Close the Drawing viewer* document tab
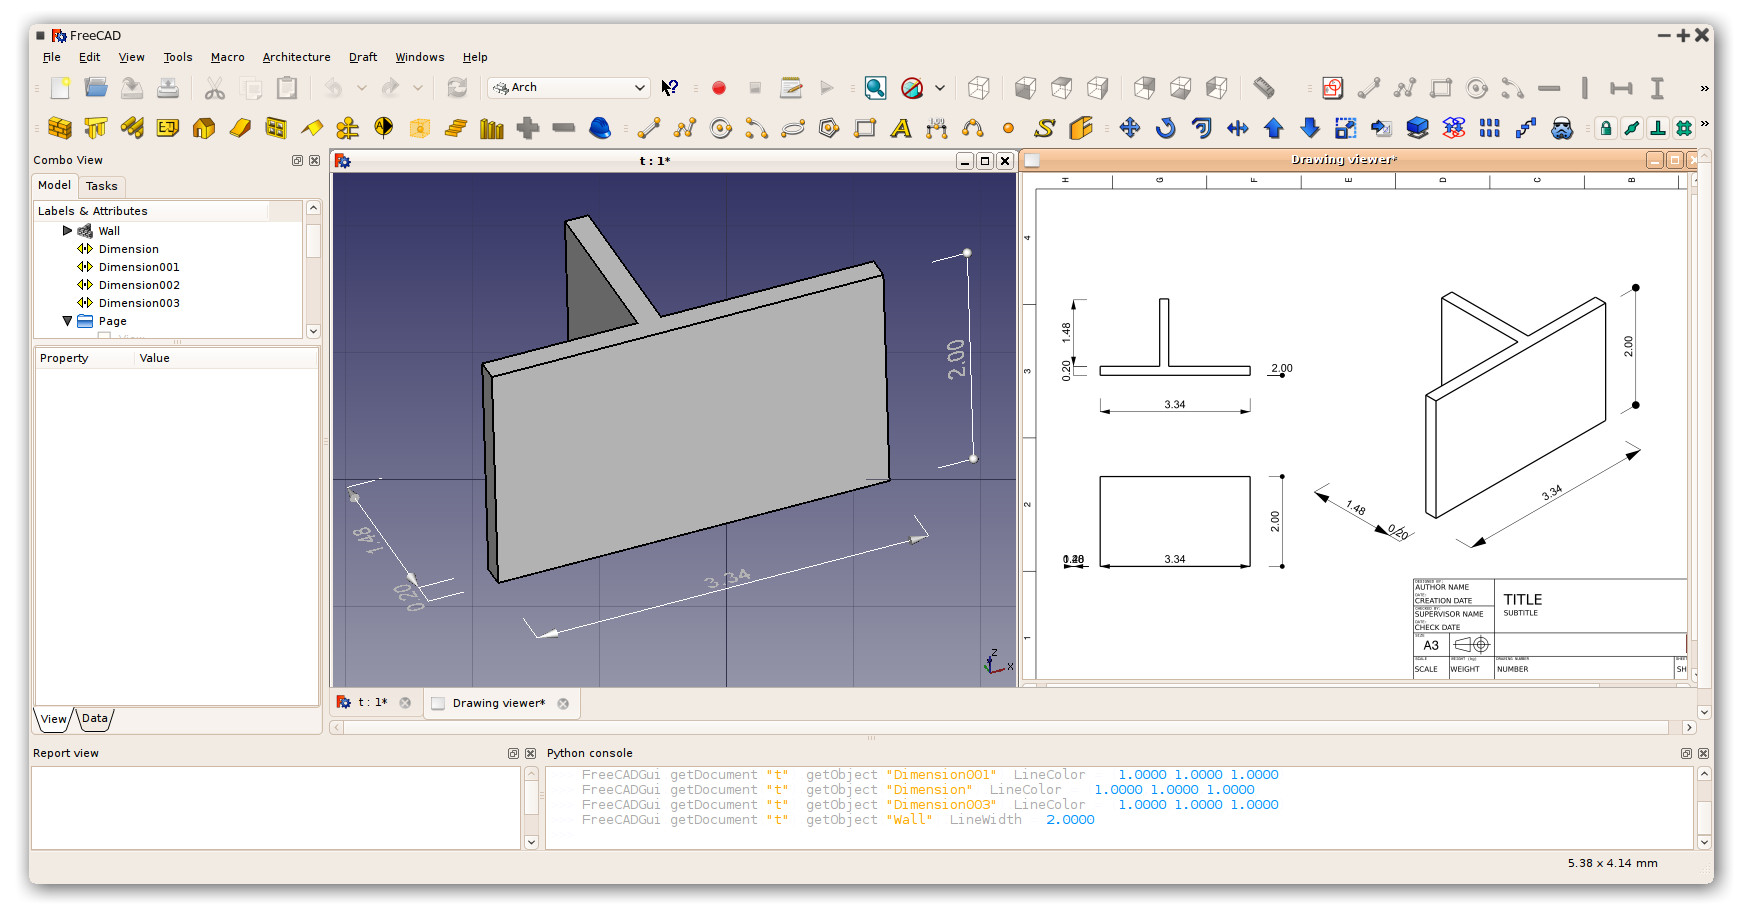 pos(563,703)
